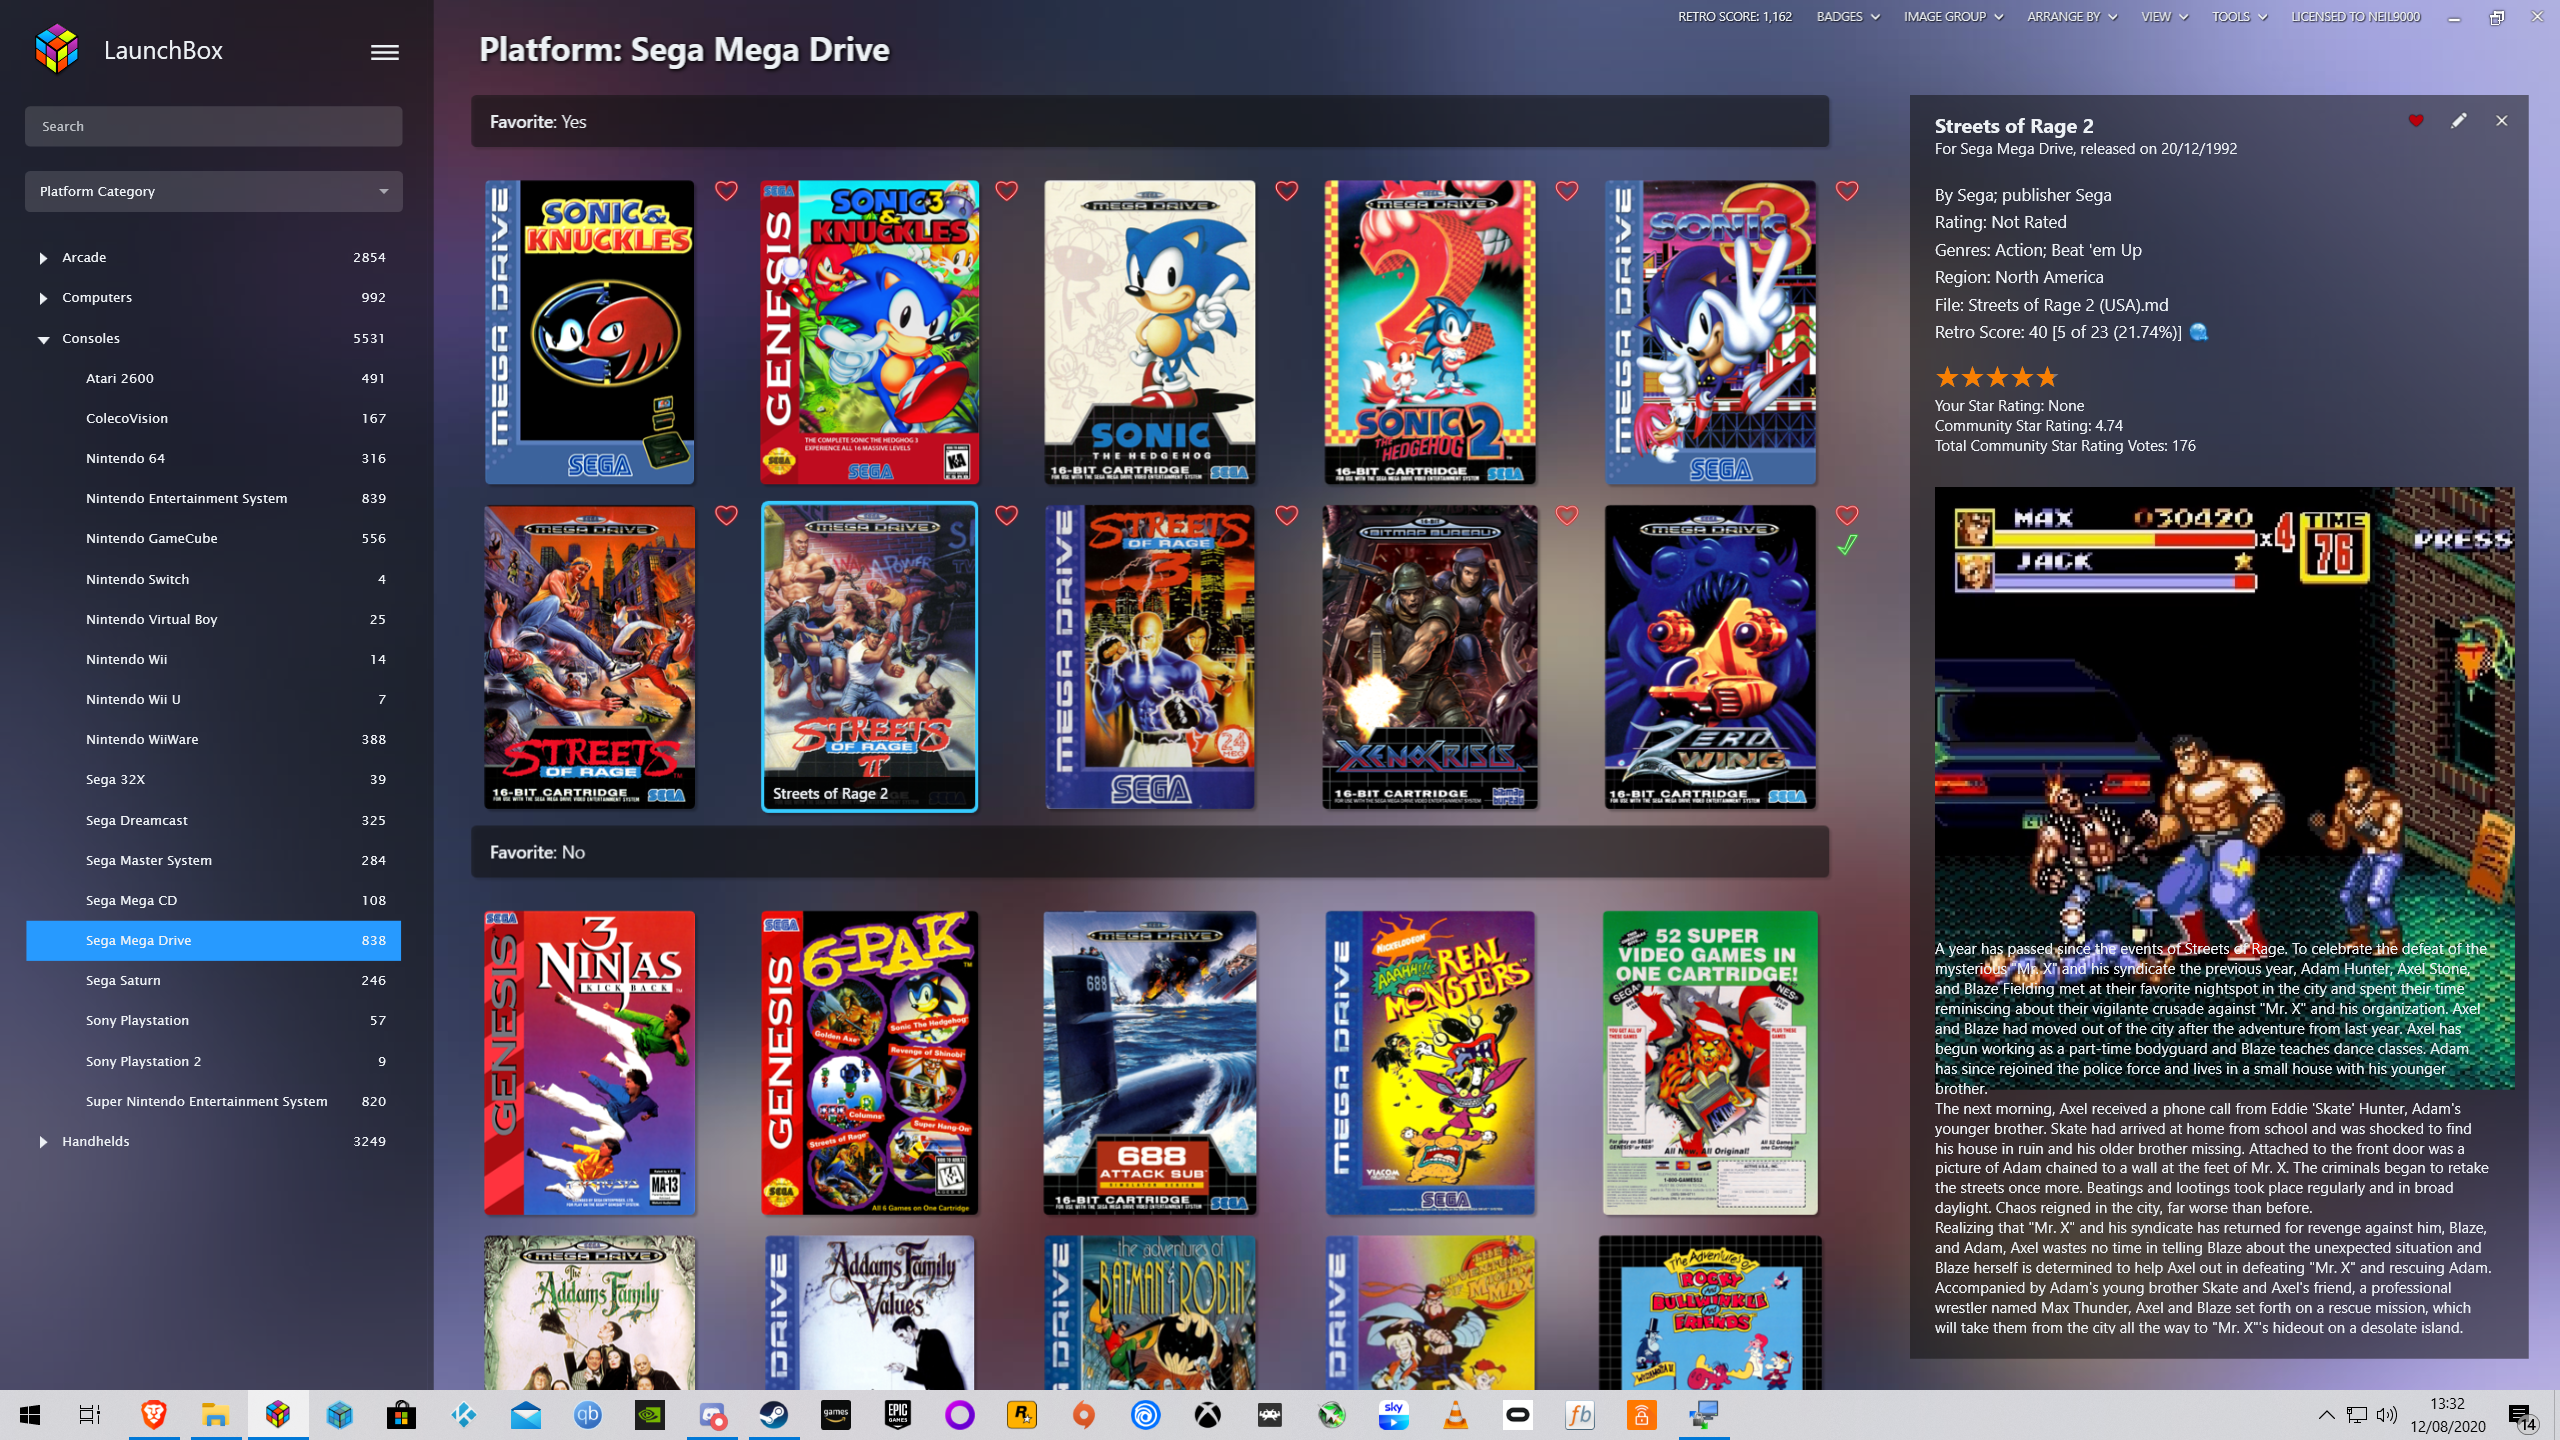
Task: Click Licensed to Neil9000 text
Action: [2355, 17]
